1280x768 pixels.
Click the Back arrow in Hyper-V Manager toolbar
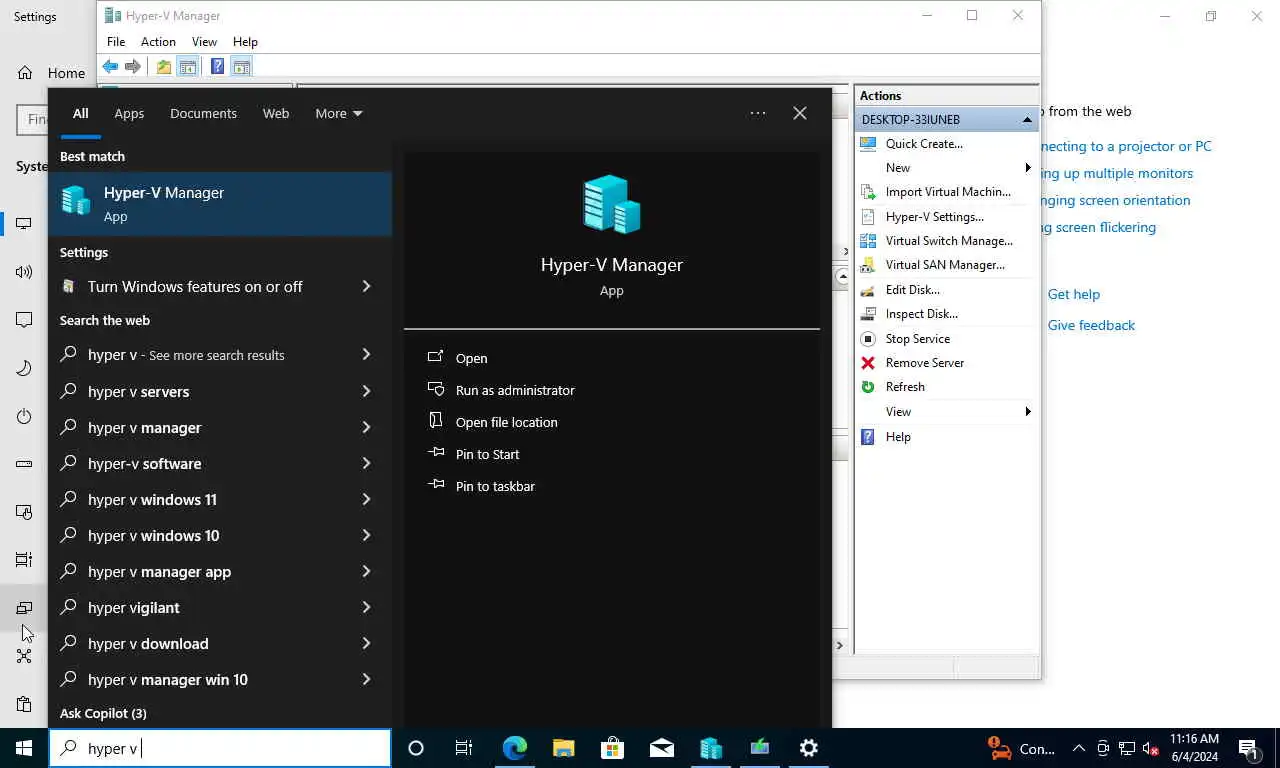[x=110, y=67]
